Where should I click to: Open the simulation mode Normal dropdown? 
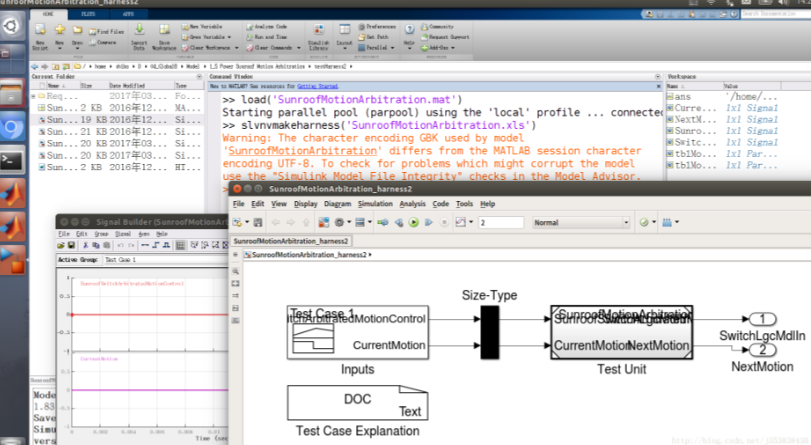(x=579, y=222)
